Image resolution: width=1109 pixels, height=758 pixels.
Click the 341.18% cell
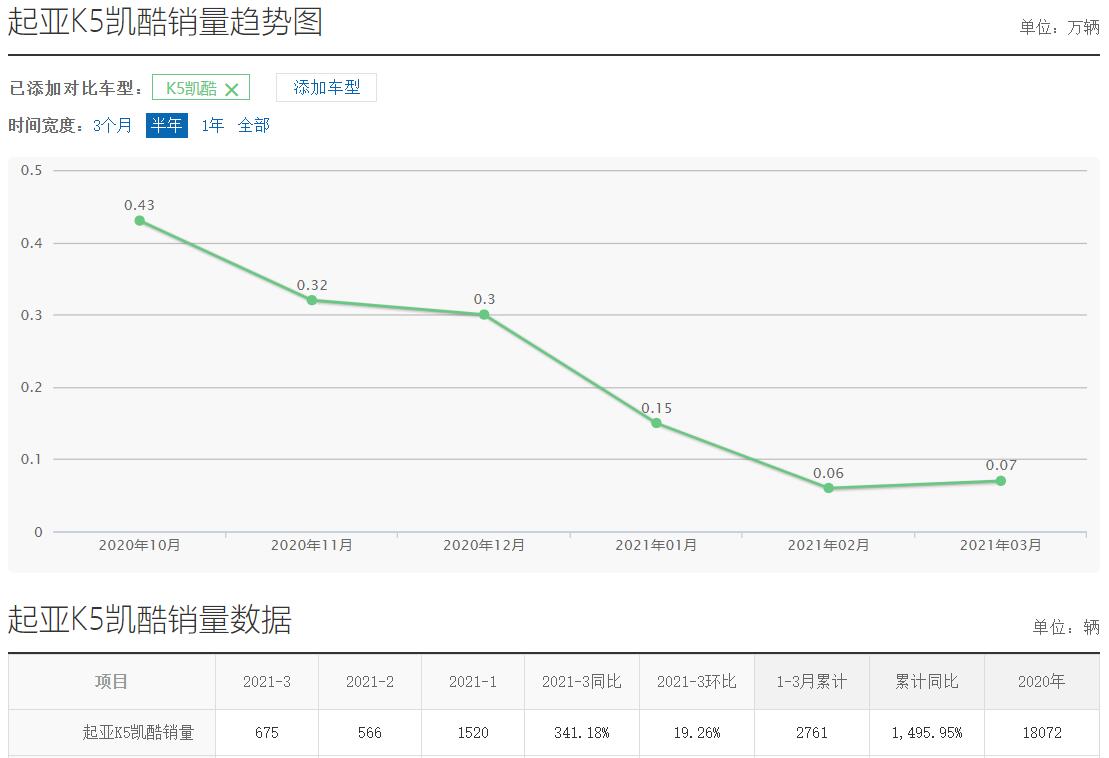[x=582, y=733]
